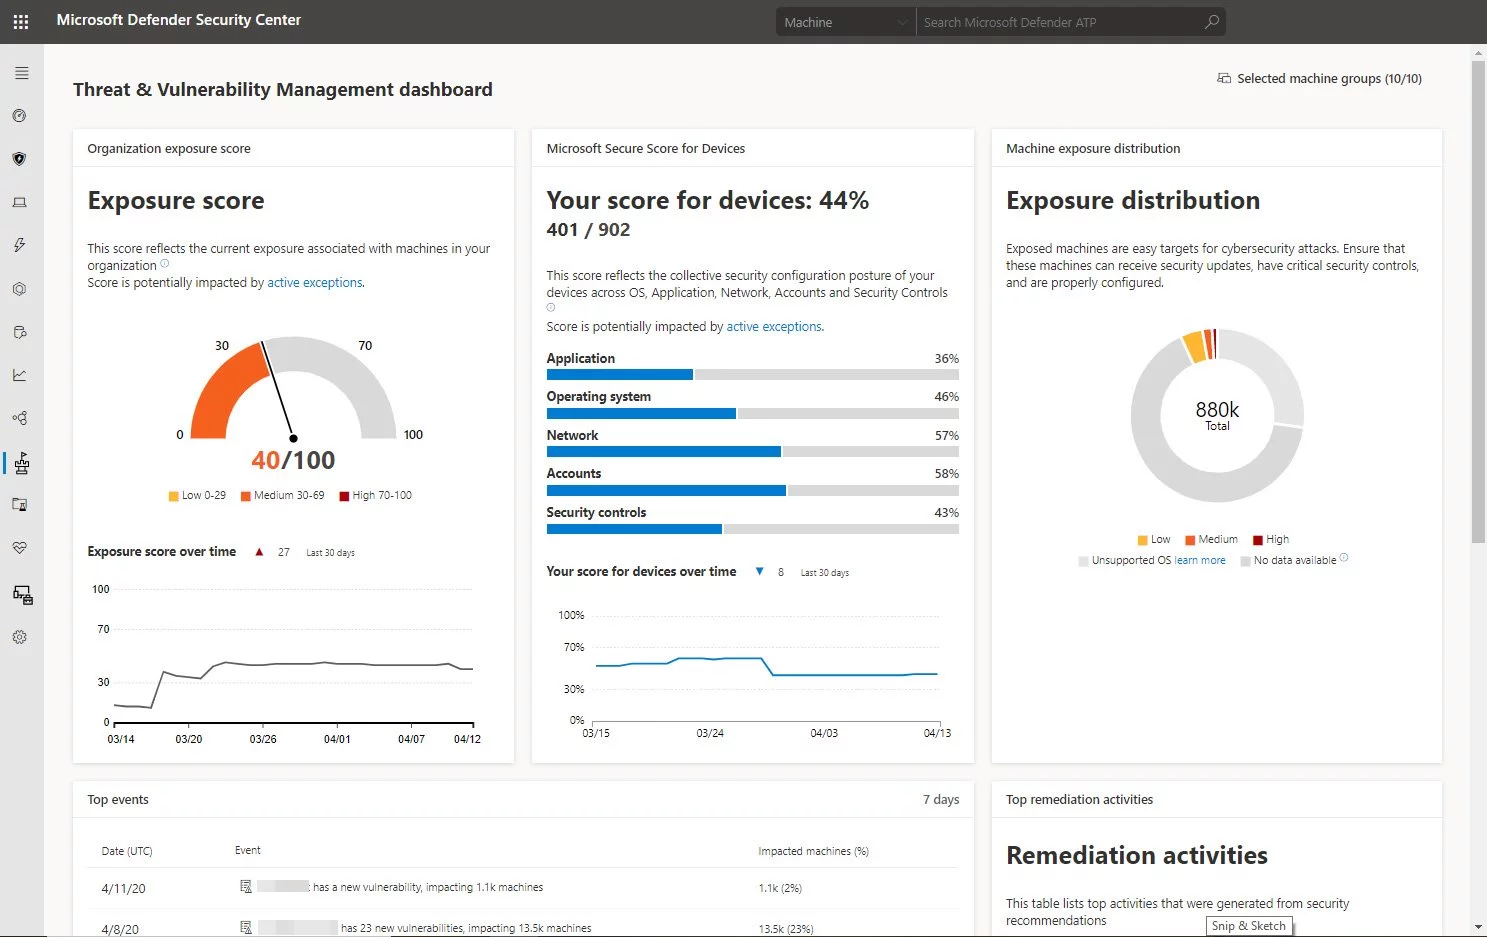The width and height of the screenshot is (1487, 937).
Task: Click the Snip & Sketch tooltip
Action: click(x=1249, y=926)
